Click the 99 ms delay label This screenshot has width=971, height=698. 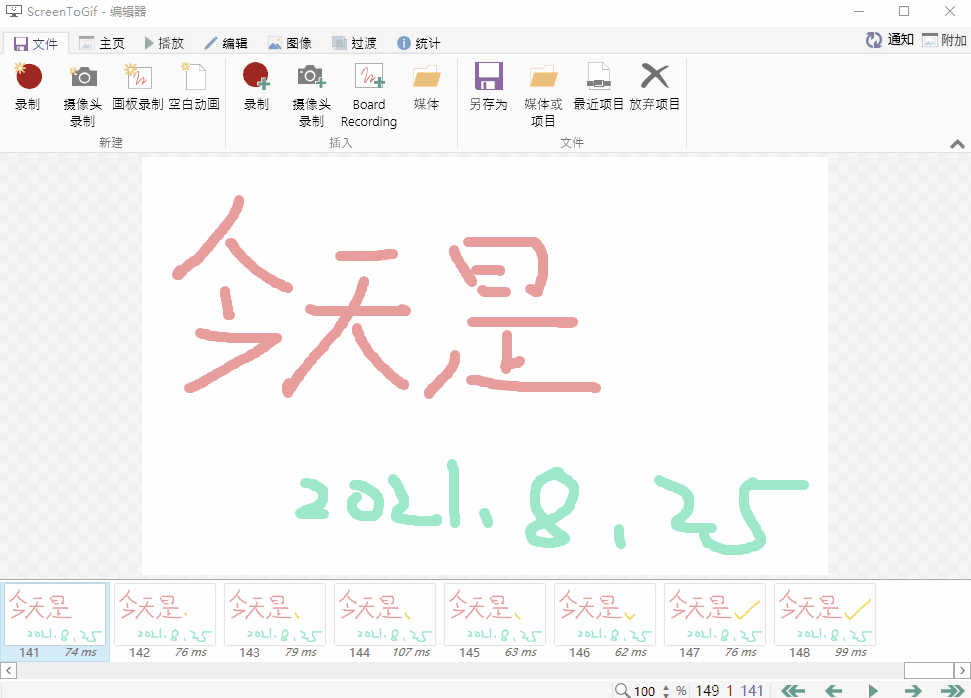(851, 652)
